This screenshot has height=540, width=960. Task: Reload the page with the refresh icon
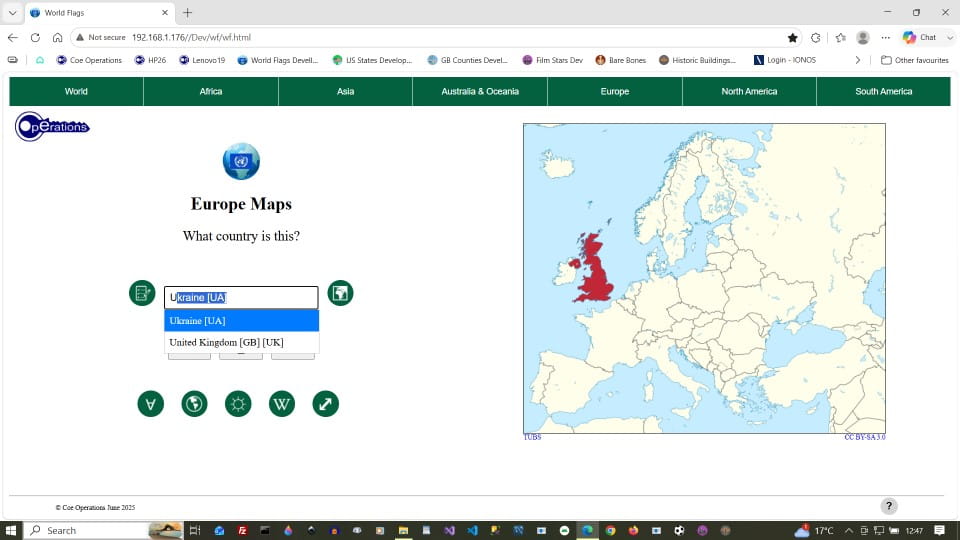click(36, 37)
